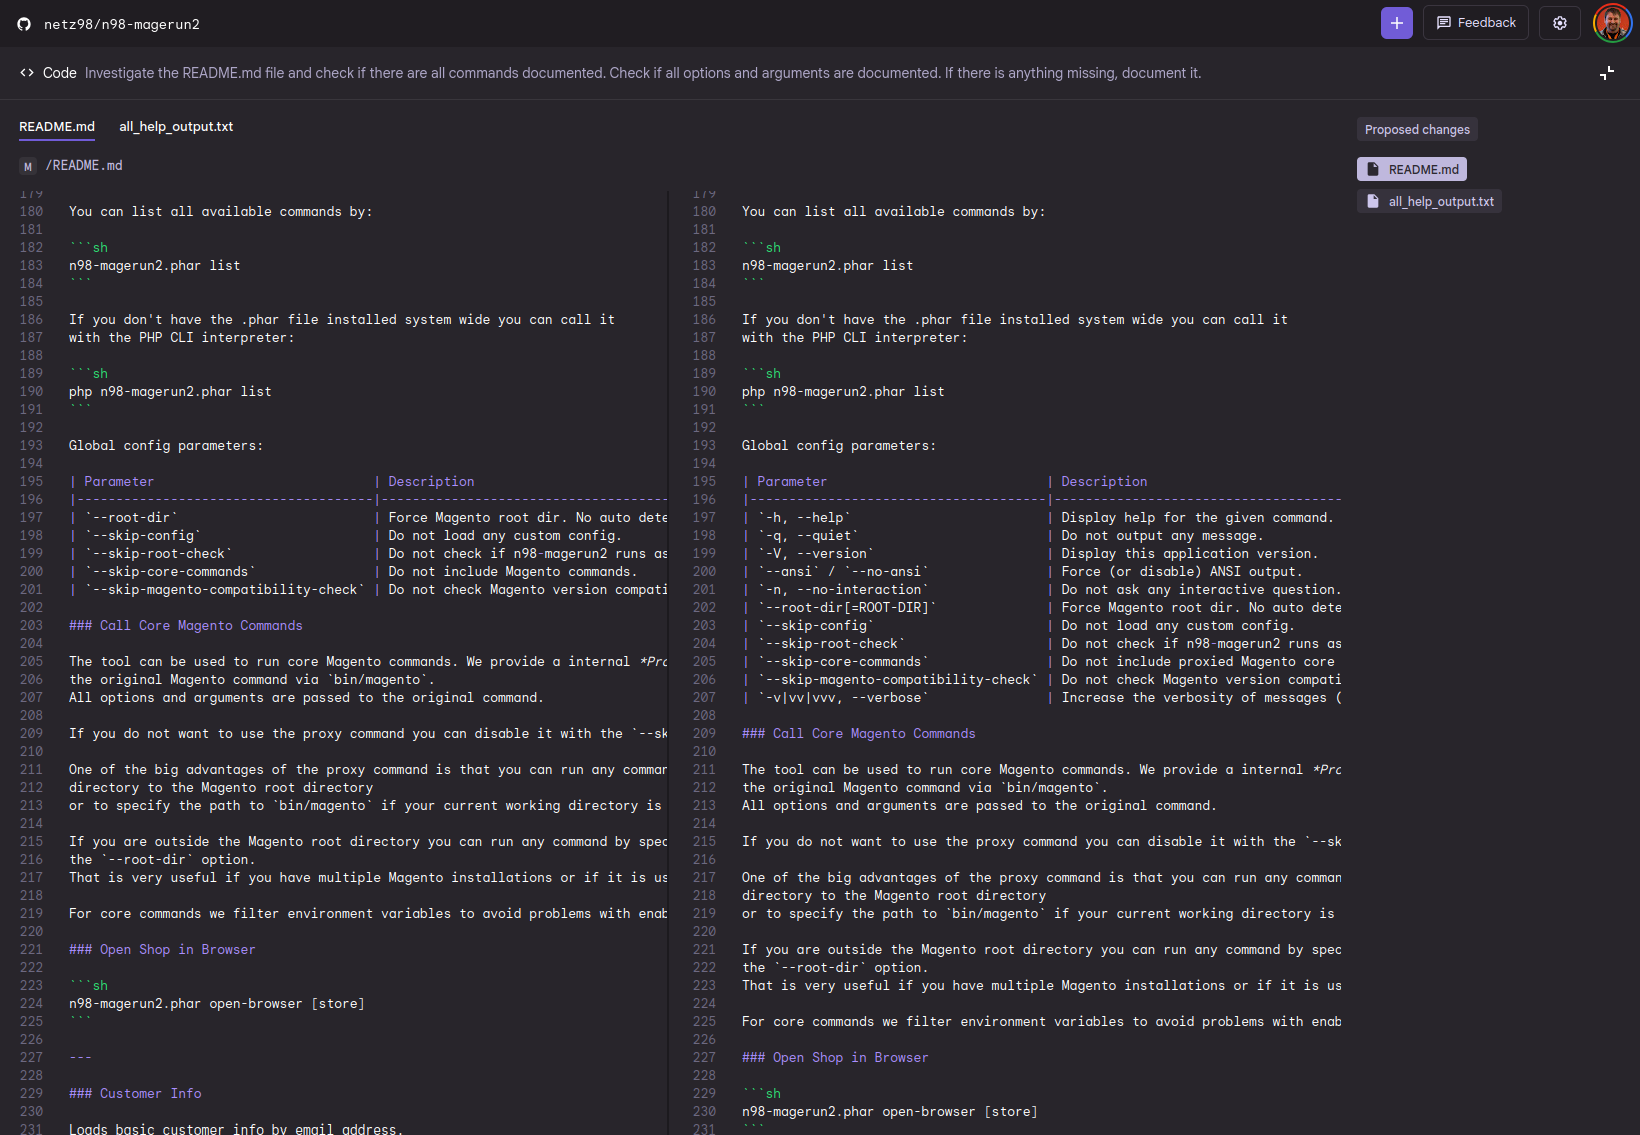Viewport: 1640px width, 1135px height.
Task: Click '### Open Shop in Browser' heading in left pane
Action: [162, 950]
